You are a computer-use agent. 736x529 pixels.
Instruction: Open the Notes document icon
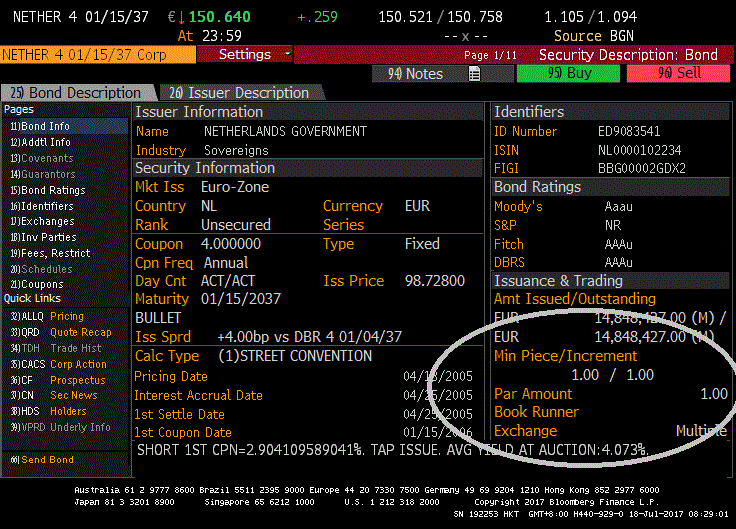(x=475, y=74)
